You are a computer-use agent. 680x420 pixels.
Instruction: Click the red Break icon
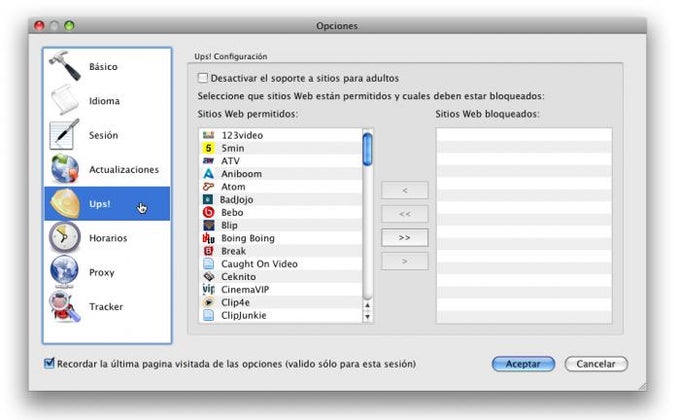coord(209,251)
